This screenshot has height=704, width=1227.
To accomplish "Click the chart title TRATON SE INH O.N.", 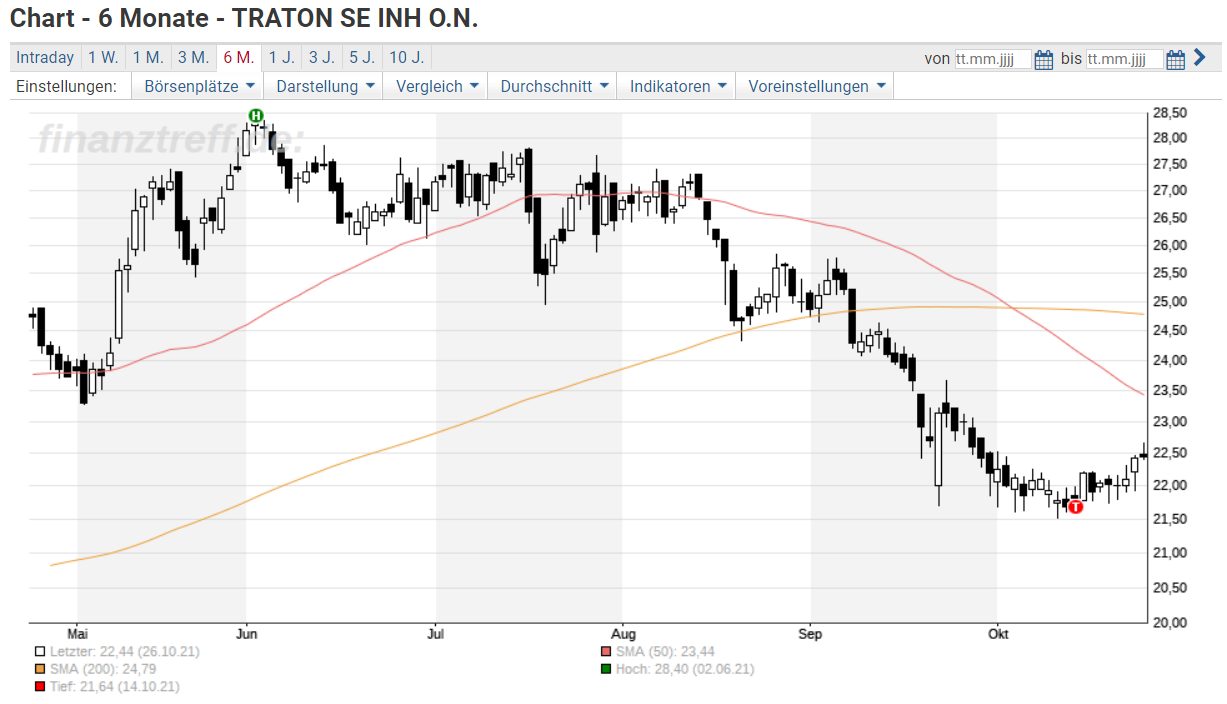I will click(355, 18).
